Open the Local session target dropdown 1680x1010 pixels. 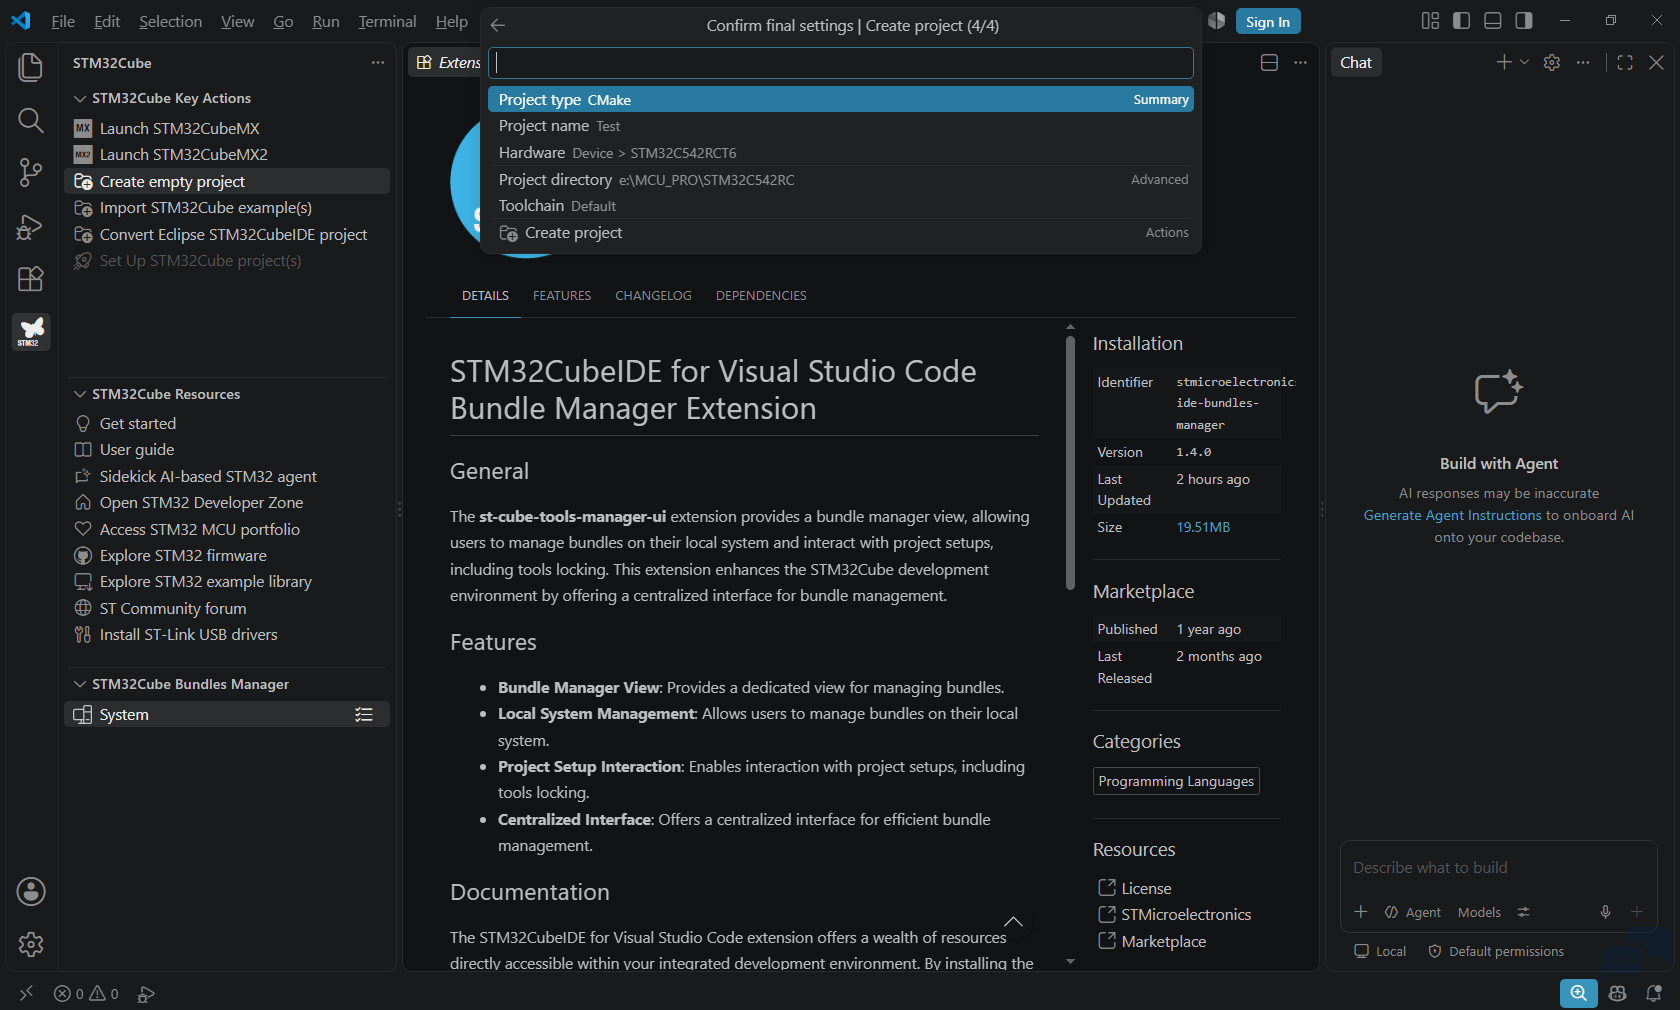[x=1380, y=951]
